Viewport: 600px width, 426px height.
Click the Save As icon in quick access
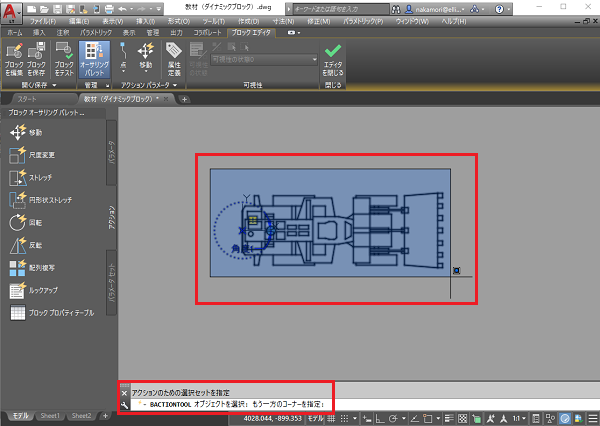[70, 9]
